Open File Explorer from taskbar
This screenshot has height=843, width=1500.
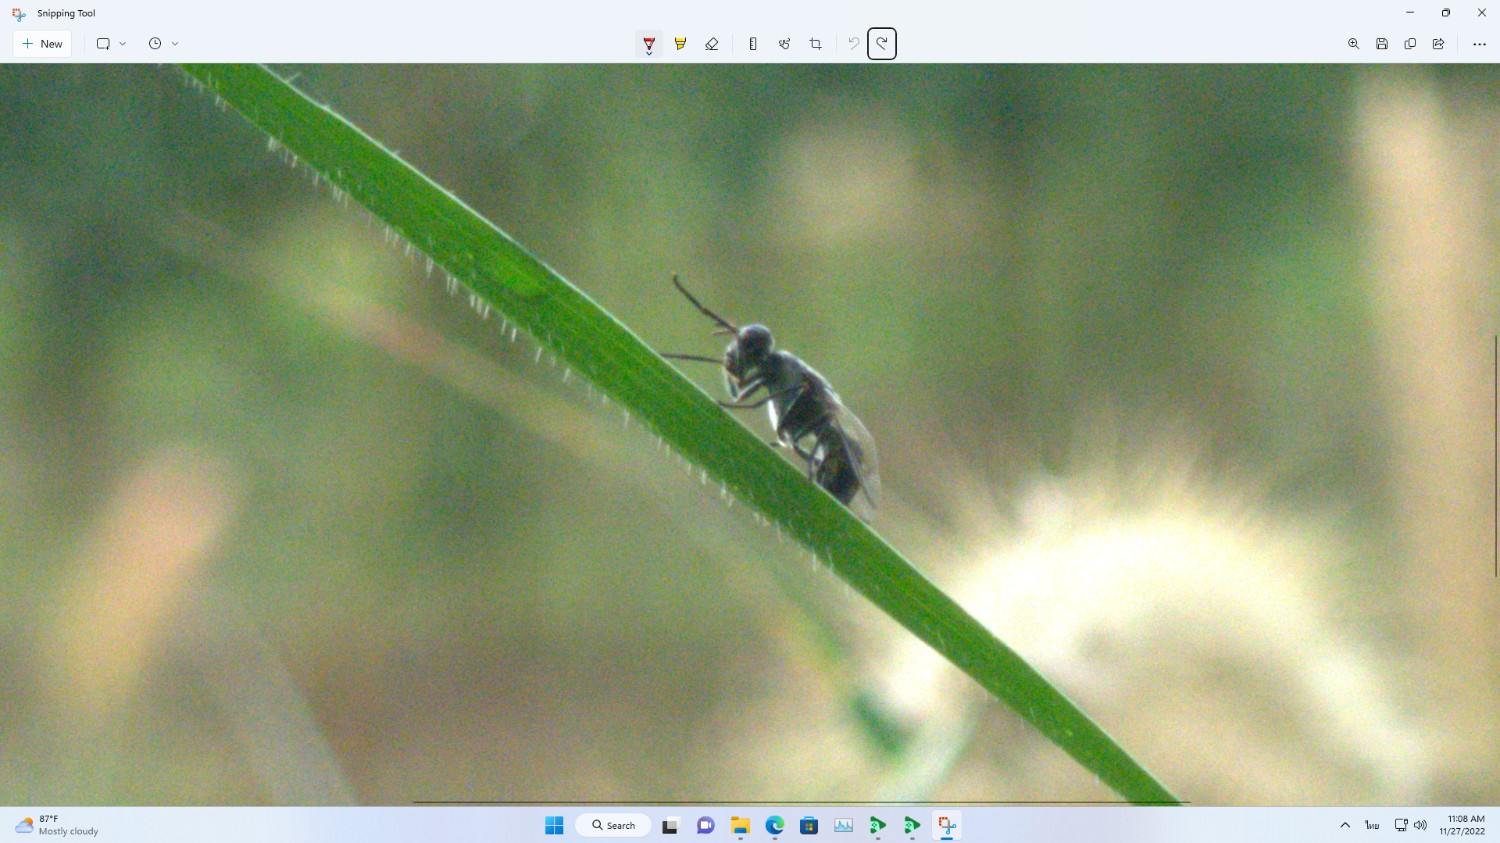[x=740, y=825]
